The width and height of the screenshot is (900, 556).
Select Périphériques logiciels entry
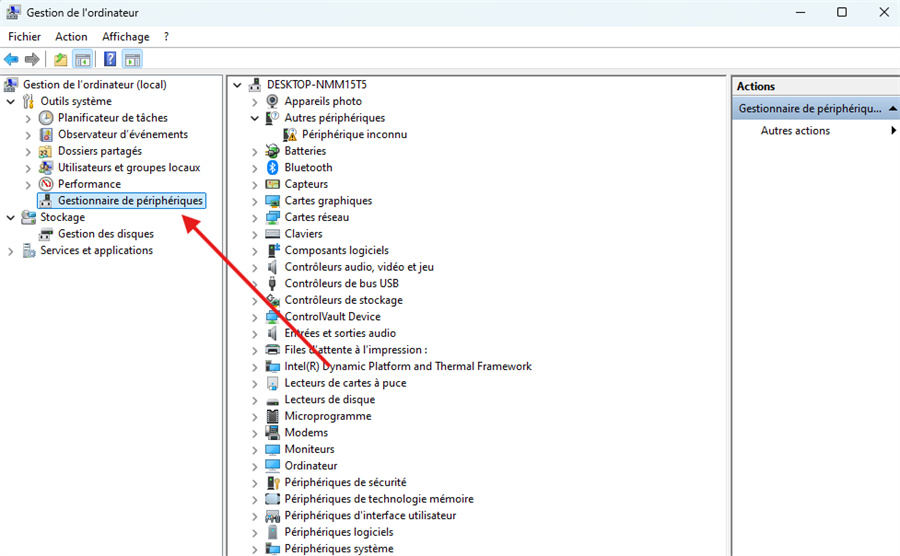339,532
